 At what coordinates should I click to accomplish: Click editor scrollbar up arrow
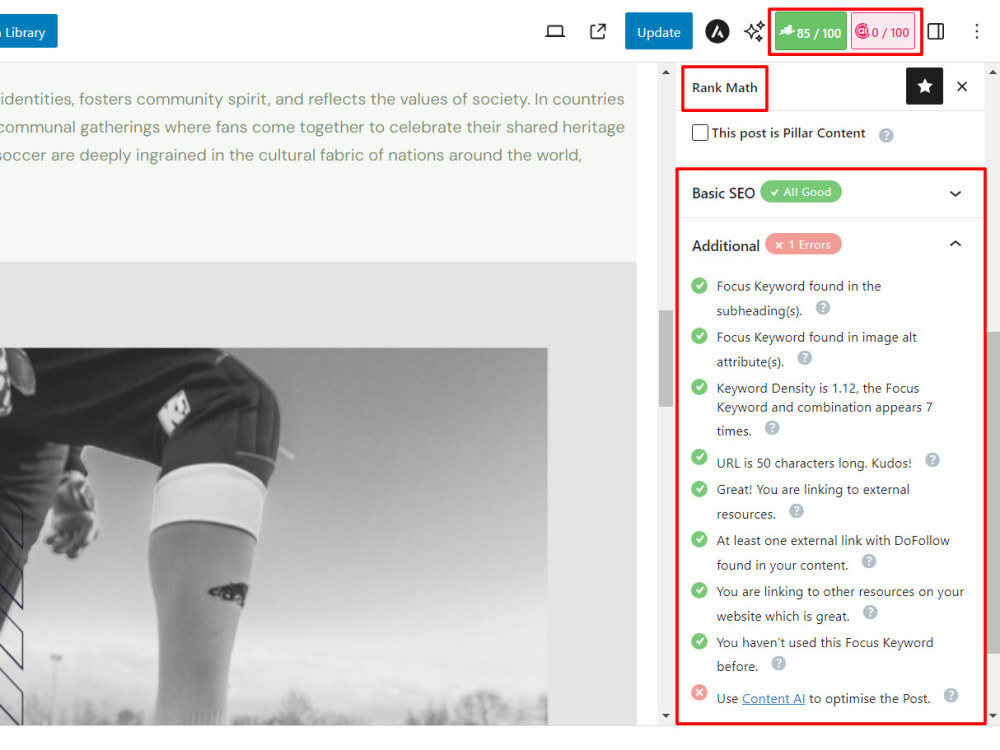(x=665, y=72)
